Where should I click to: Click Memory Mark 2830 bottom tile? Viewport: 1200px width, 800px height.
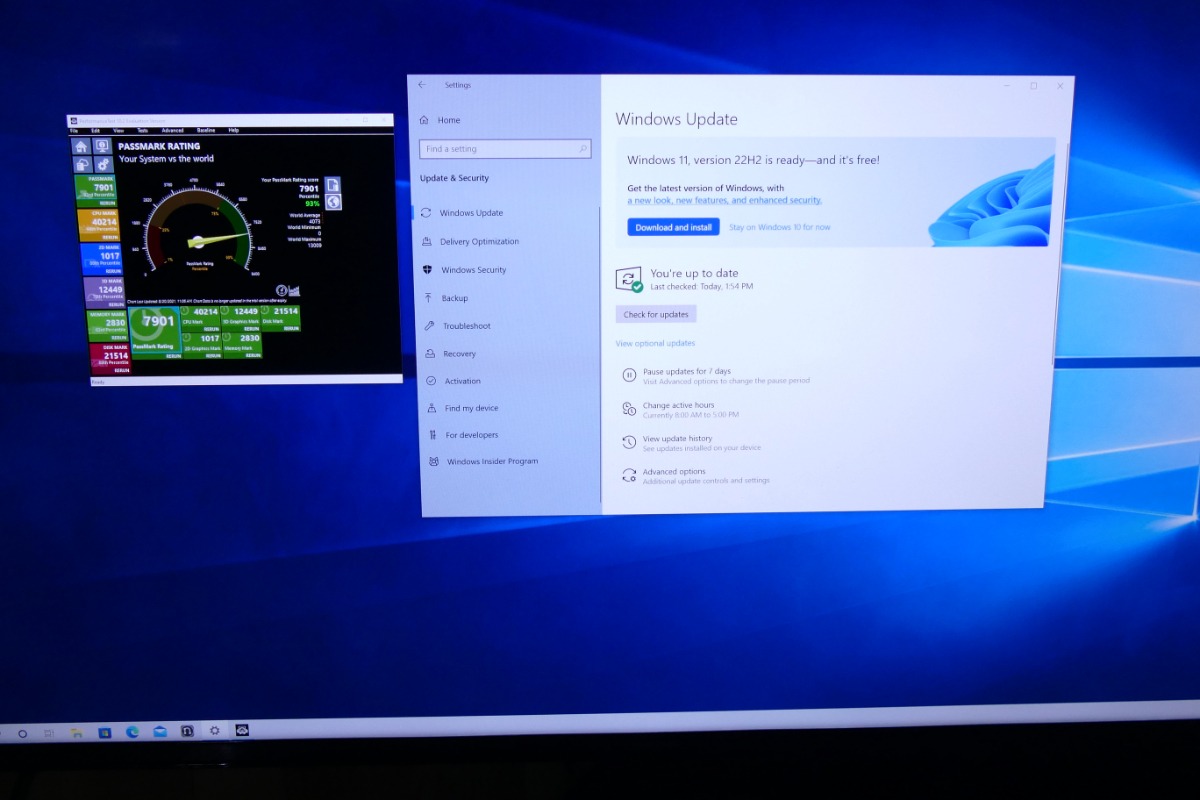(243, 346)
